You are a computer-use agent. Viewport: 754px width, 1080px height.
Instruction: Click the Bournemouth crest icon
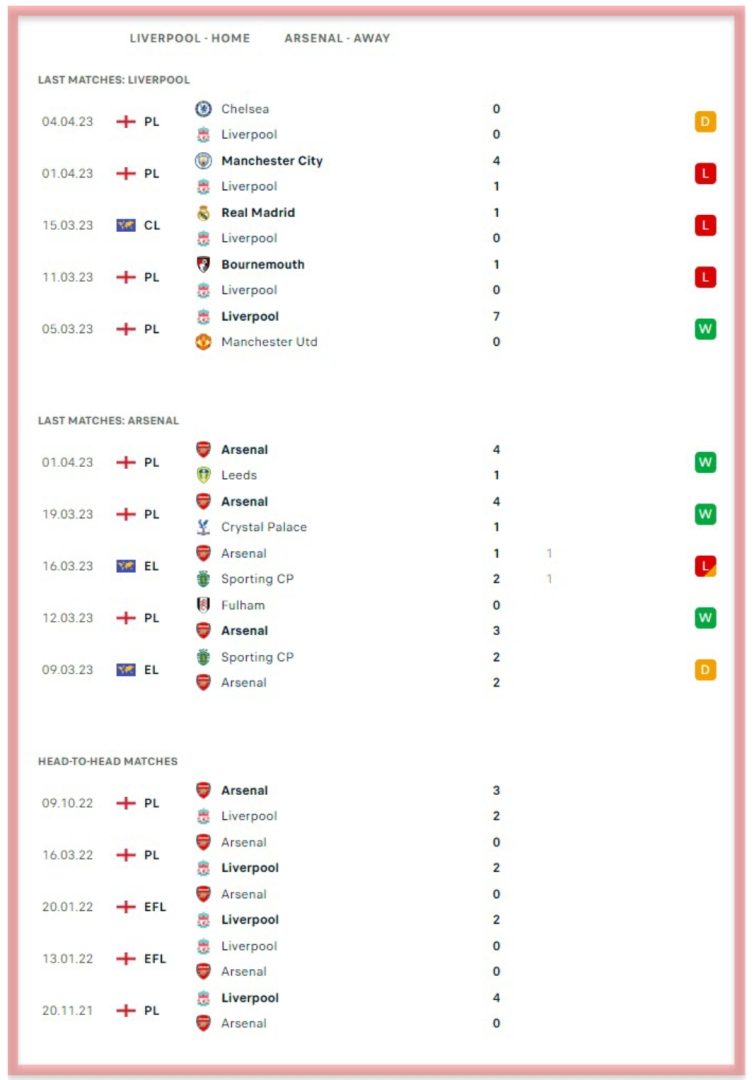coord(203,264)
